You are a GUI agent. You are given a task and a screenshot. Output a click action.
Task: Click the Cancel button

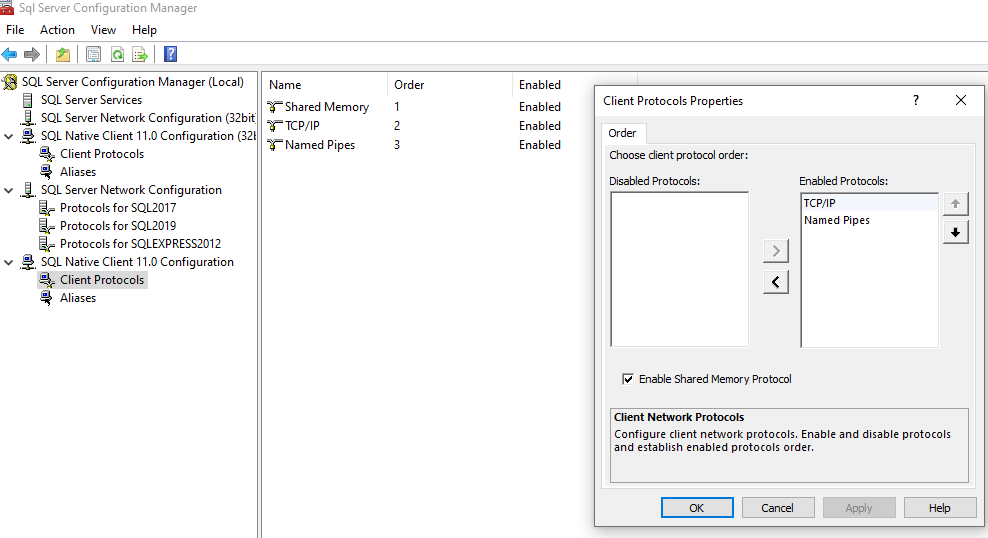(778, 508)
